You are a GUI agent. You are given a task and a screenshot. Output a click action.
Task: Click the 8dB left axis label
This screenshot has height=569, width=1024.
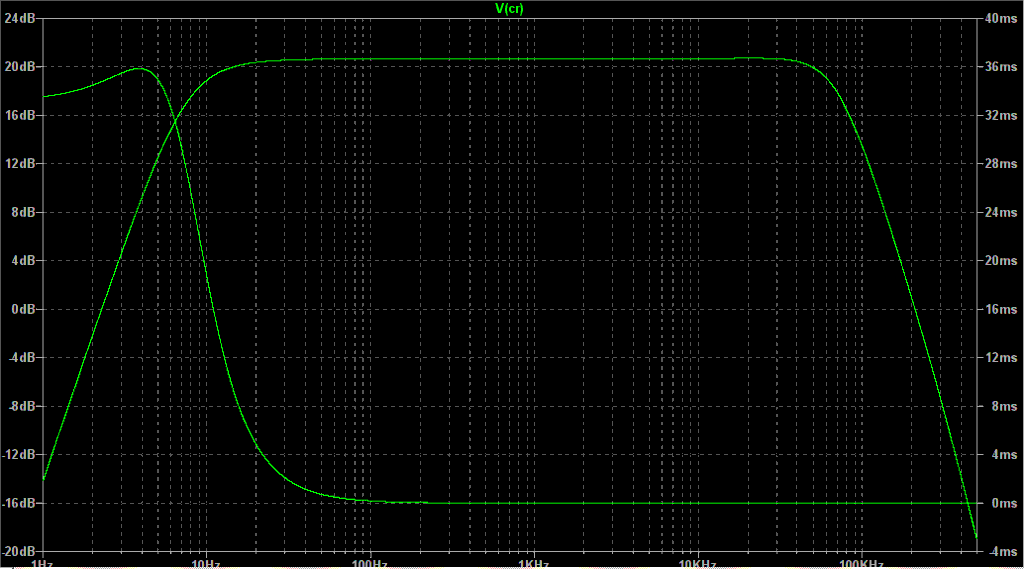(23, 212)
